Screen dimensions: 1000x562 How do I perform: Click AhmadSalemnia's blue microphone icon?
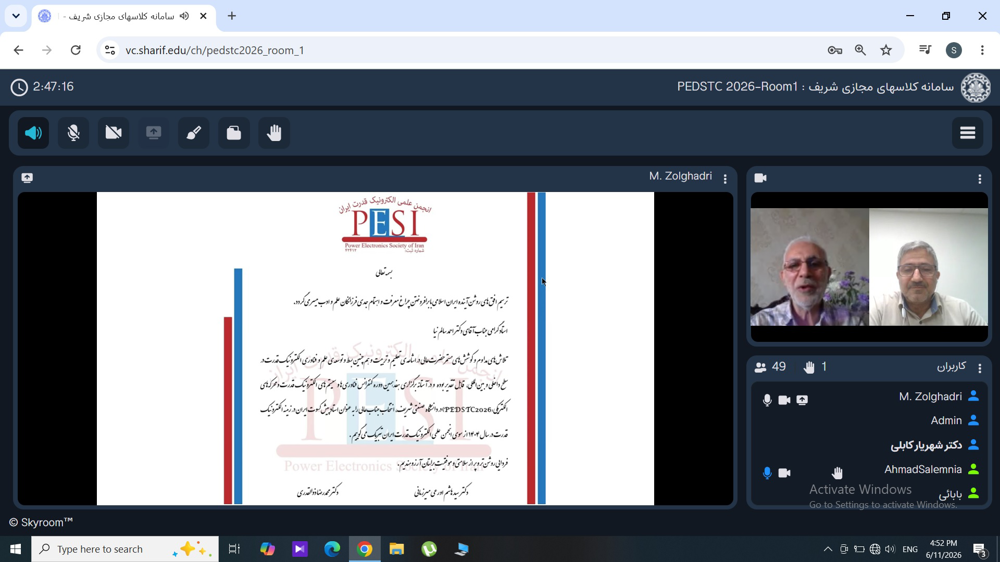pyautogui.click(x=767, y=473)
